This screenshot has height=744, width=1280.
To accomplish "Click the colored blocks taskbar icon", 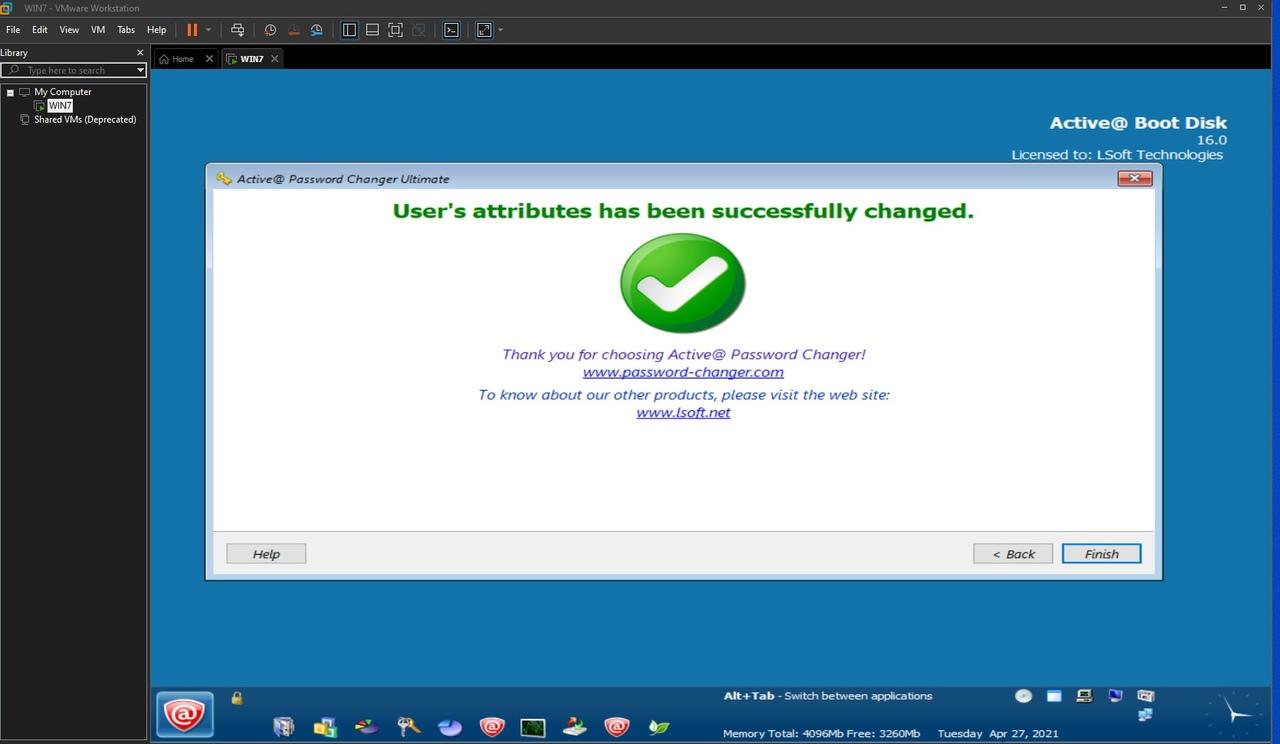I will coord(325,727).
